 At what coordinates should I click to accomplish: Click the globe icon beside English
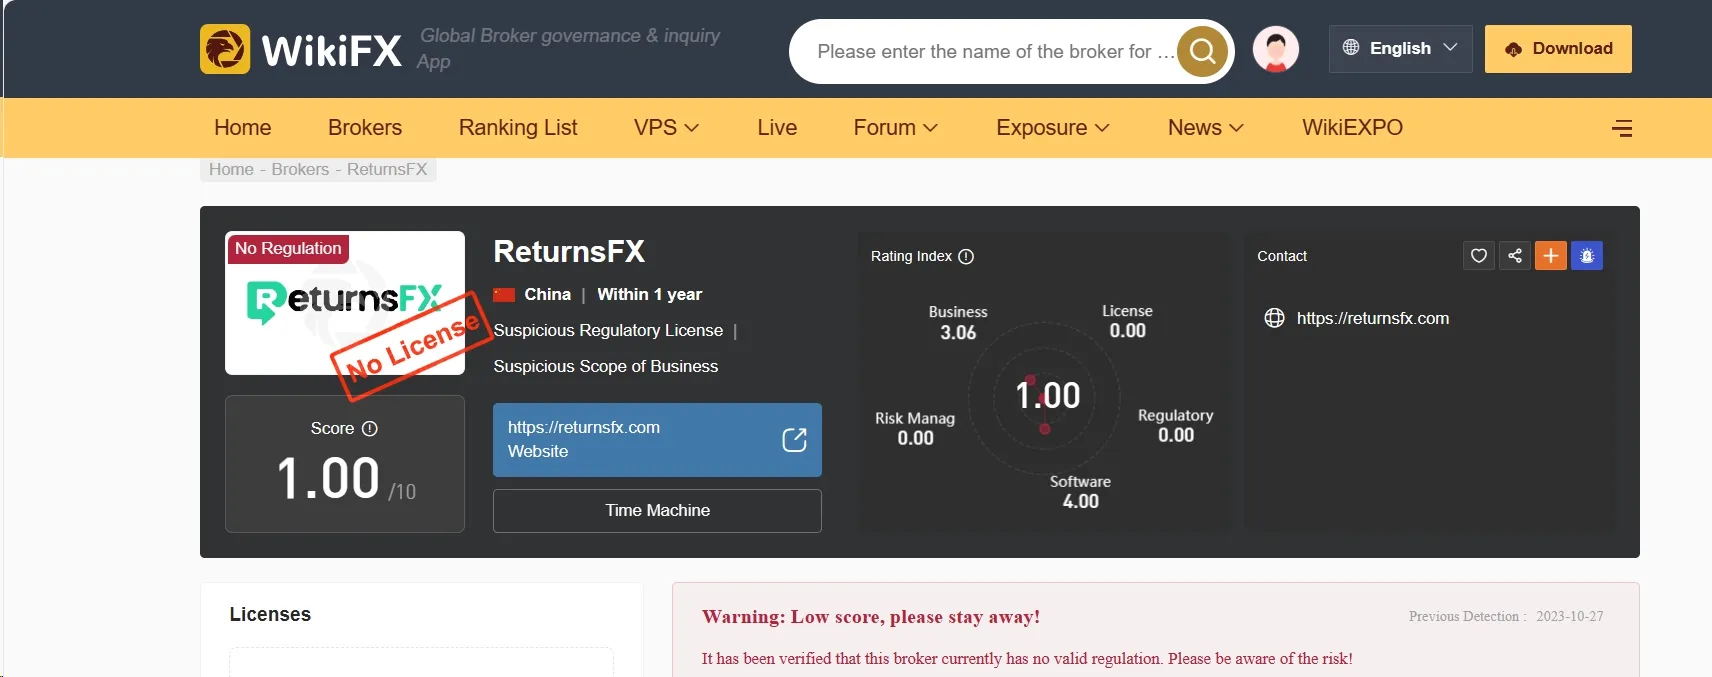(1351, 47)
